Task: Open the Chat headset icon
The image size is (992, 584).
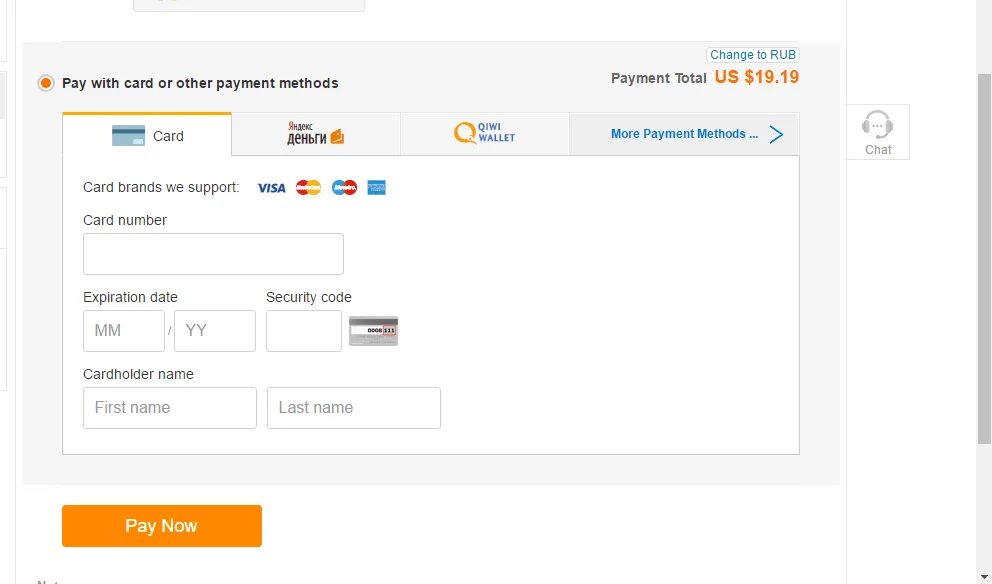Action: pyautogui.click(x=877, y=126)
